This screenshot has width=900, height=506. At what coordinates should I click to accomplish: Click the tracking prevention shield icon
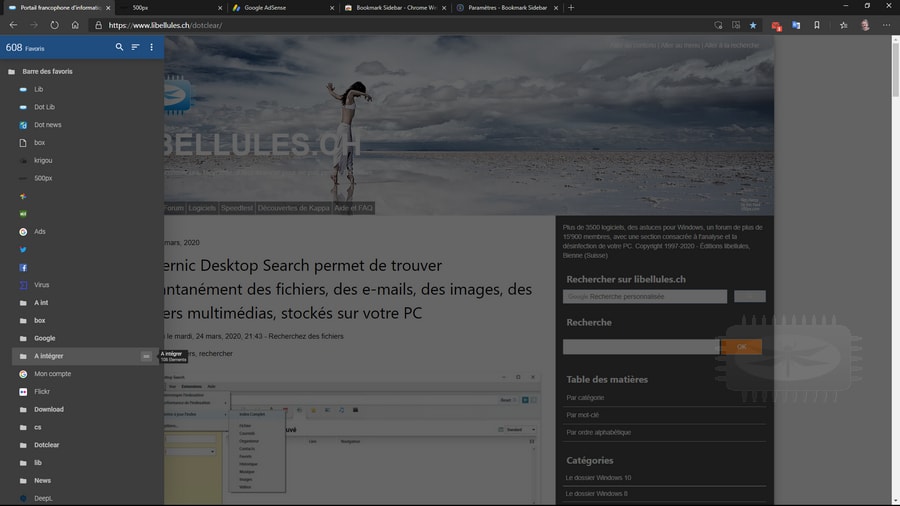pyautogui.click(x=718, y=25)
